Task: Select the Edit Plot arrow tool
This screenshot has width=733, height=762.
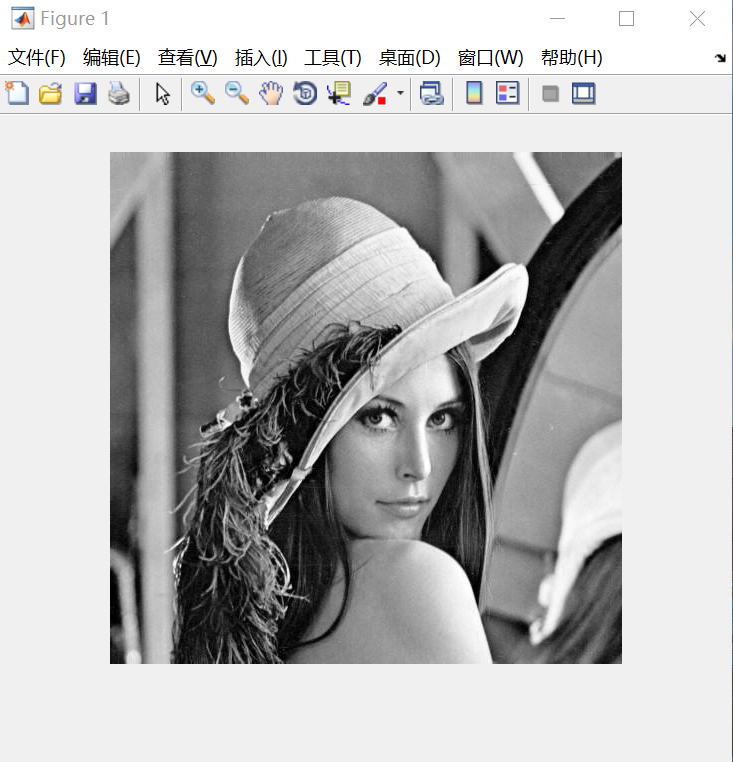Action: click(x=163, y=93)
